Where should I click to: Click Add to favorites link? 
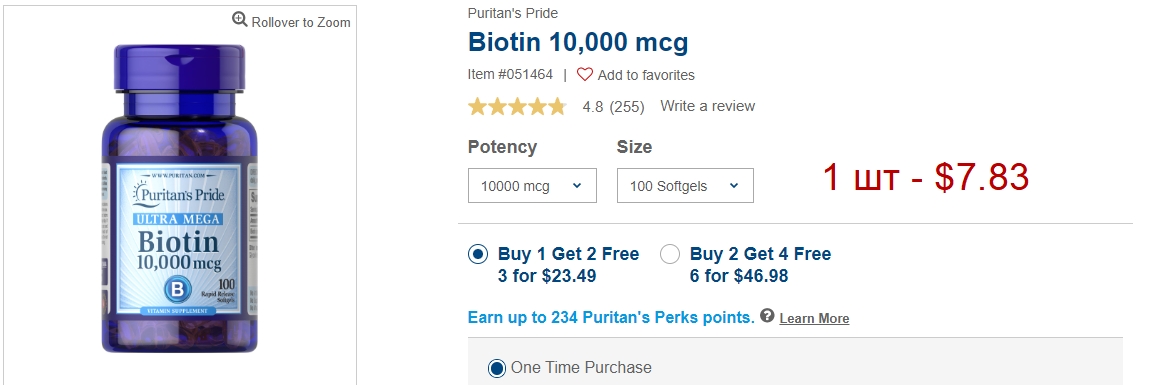pyautogui.click(x=646, y=76)
